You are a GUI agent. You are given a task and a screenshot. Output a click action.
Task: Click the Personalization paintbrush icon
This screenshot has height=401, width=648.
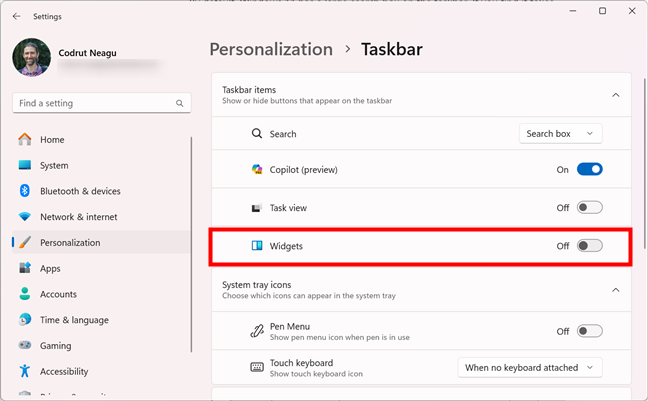coord(25,242)
